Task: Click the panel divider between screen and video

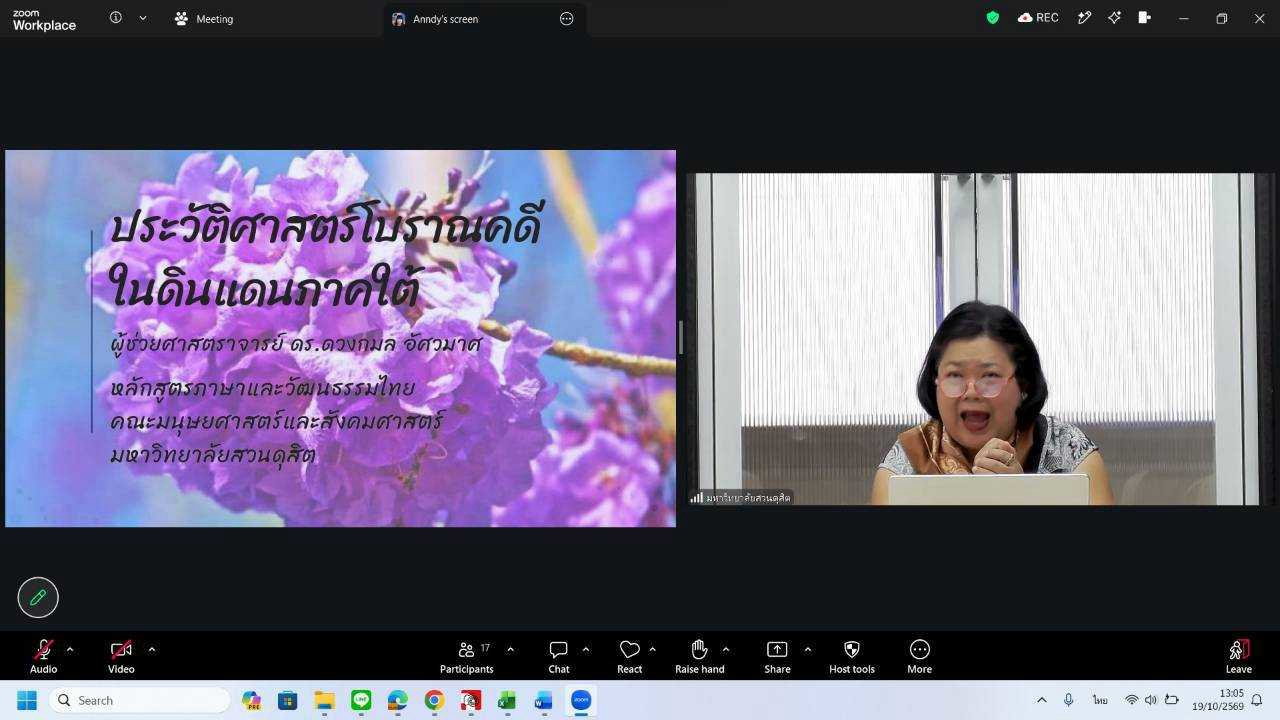Action: point(681,338)
